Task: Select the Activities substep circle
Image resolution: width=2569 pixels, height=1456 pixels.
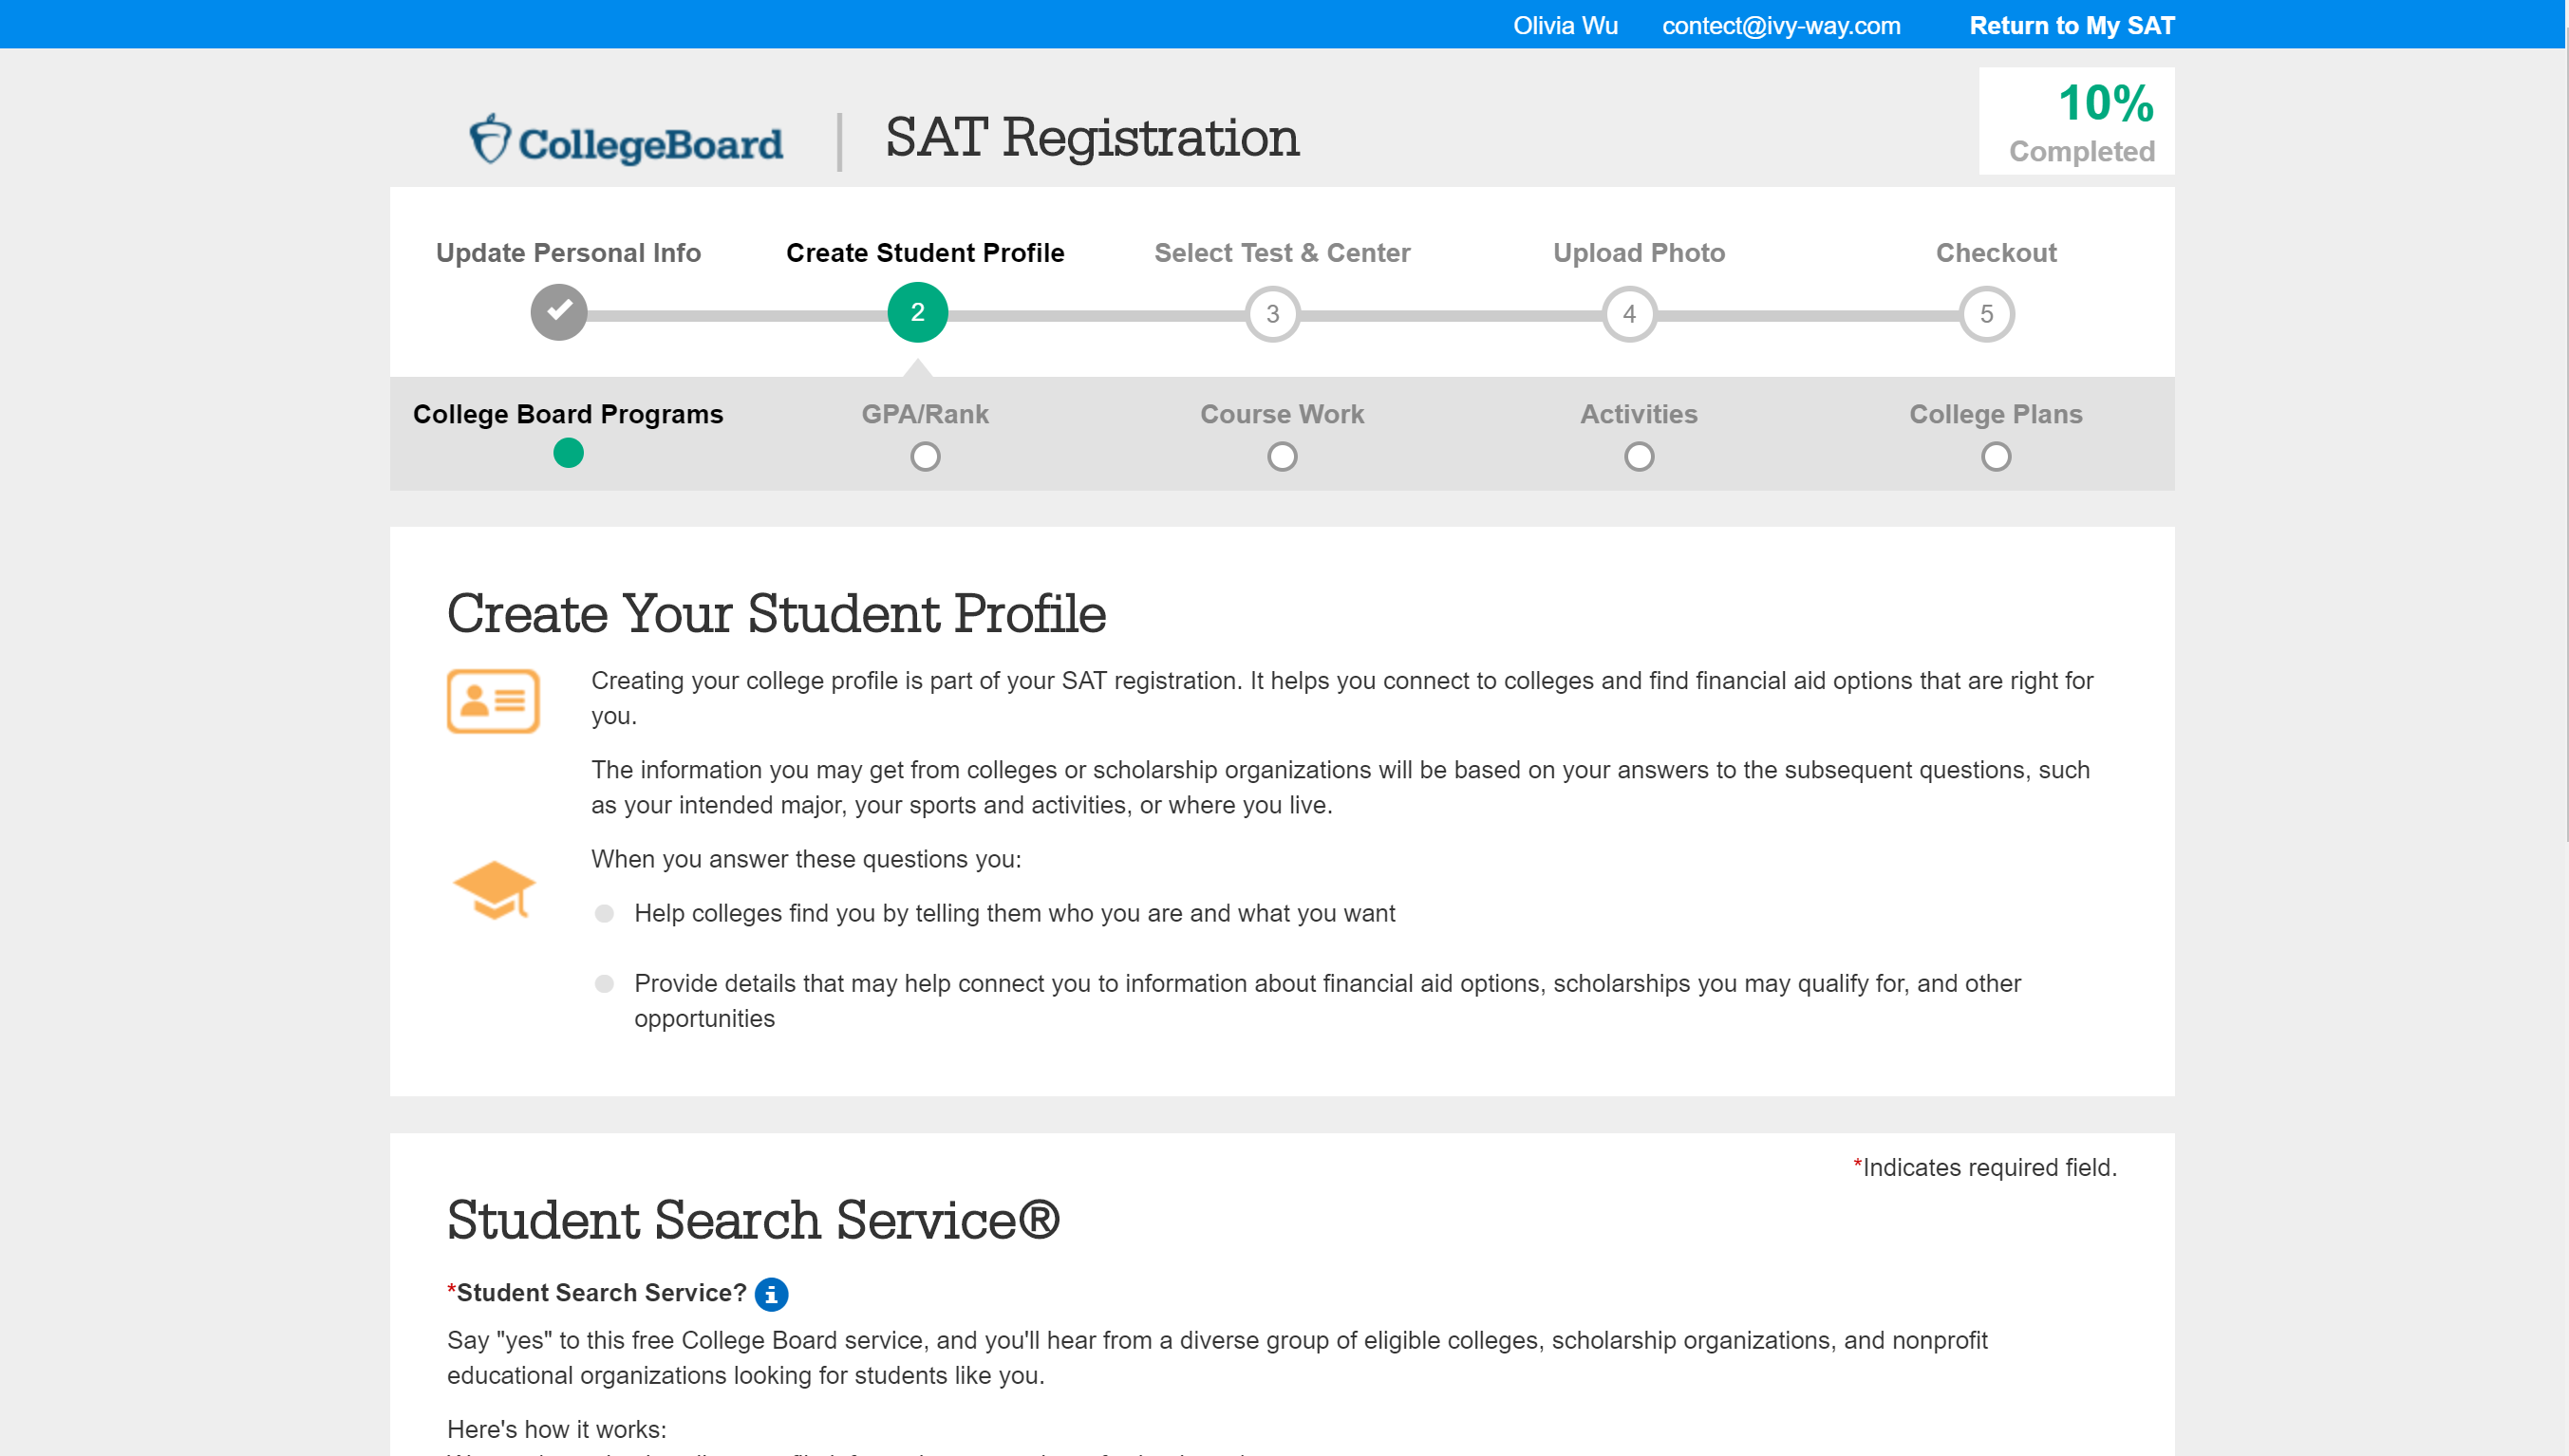Action: coord(1638,457)
